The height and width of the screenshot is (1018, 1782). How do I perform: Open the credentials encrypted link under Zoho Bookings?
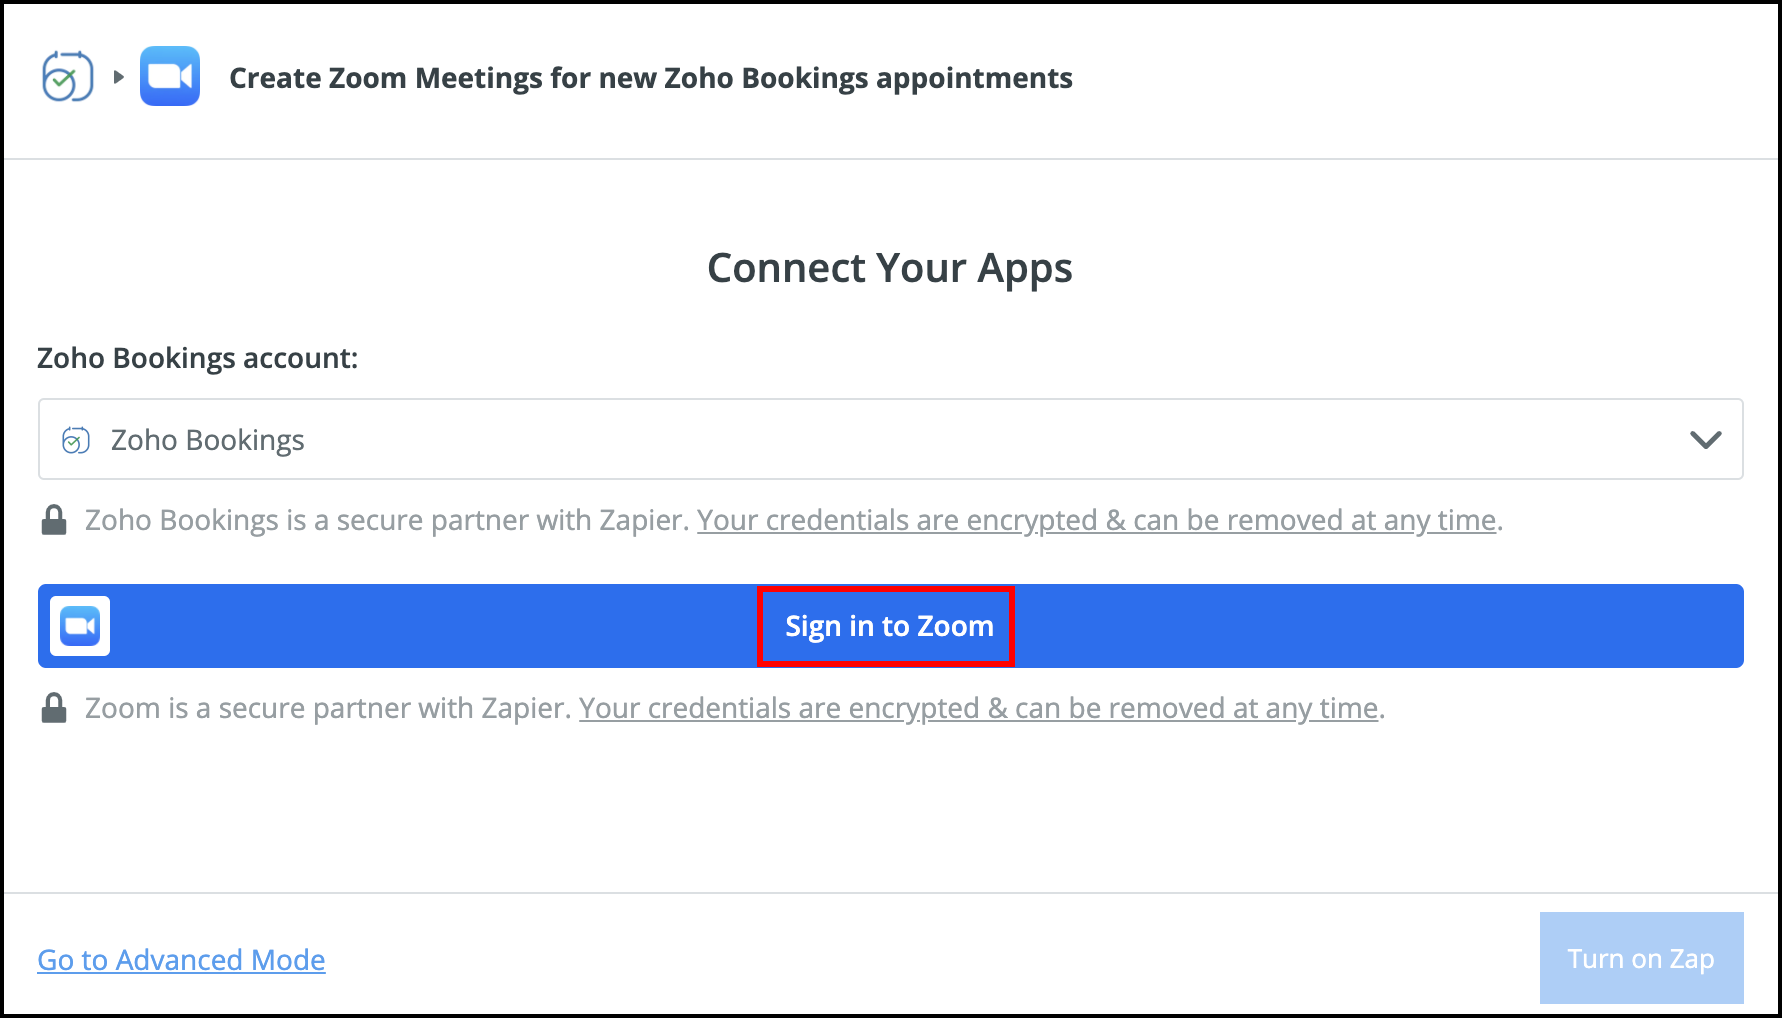click(x=1096, y=520)
